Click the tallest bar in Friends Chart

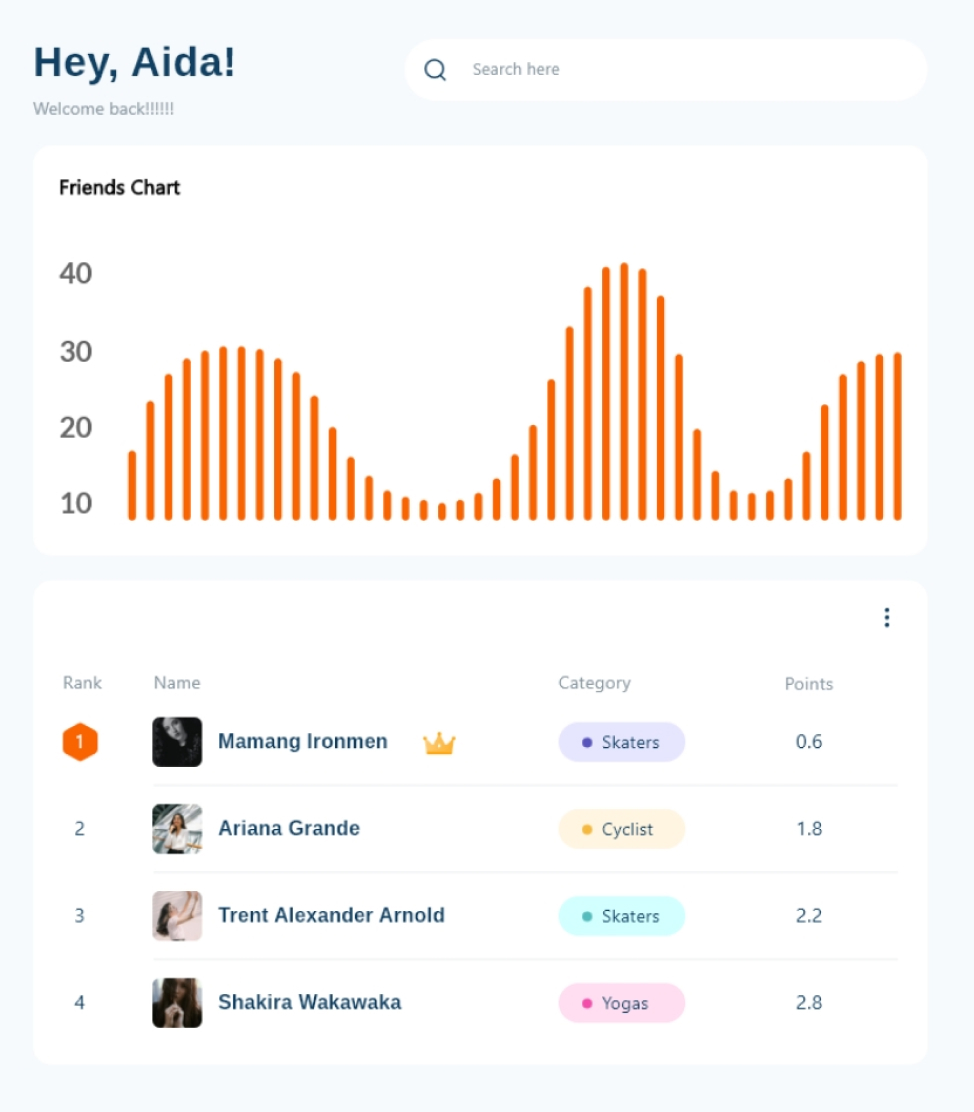tap(624, 392)
